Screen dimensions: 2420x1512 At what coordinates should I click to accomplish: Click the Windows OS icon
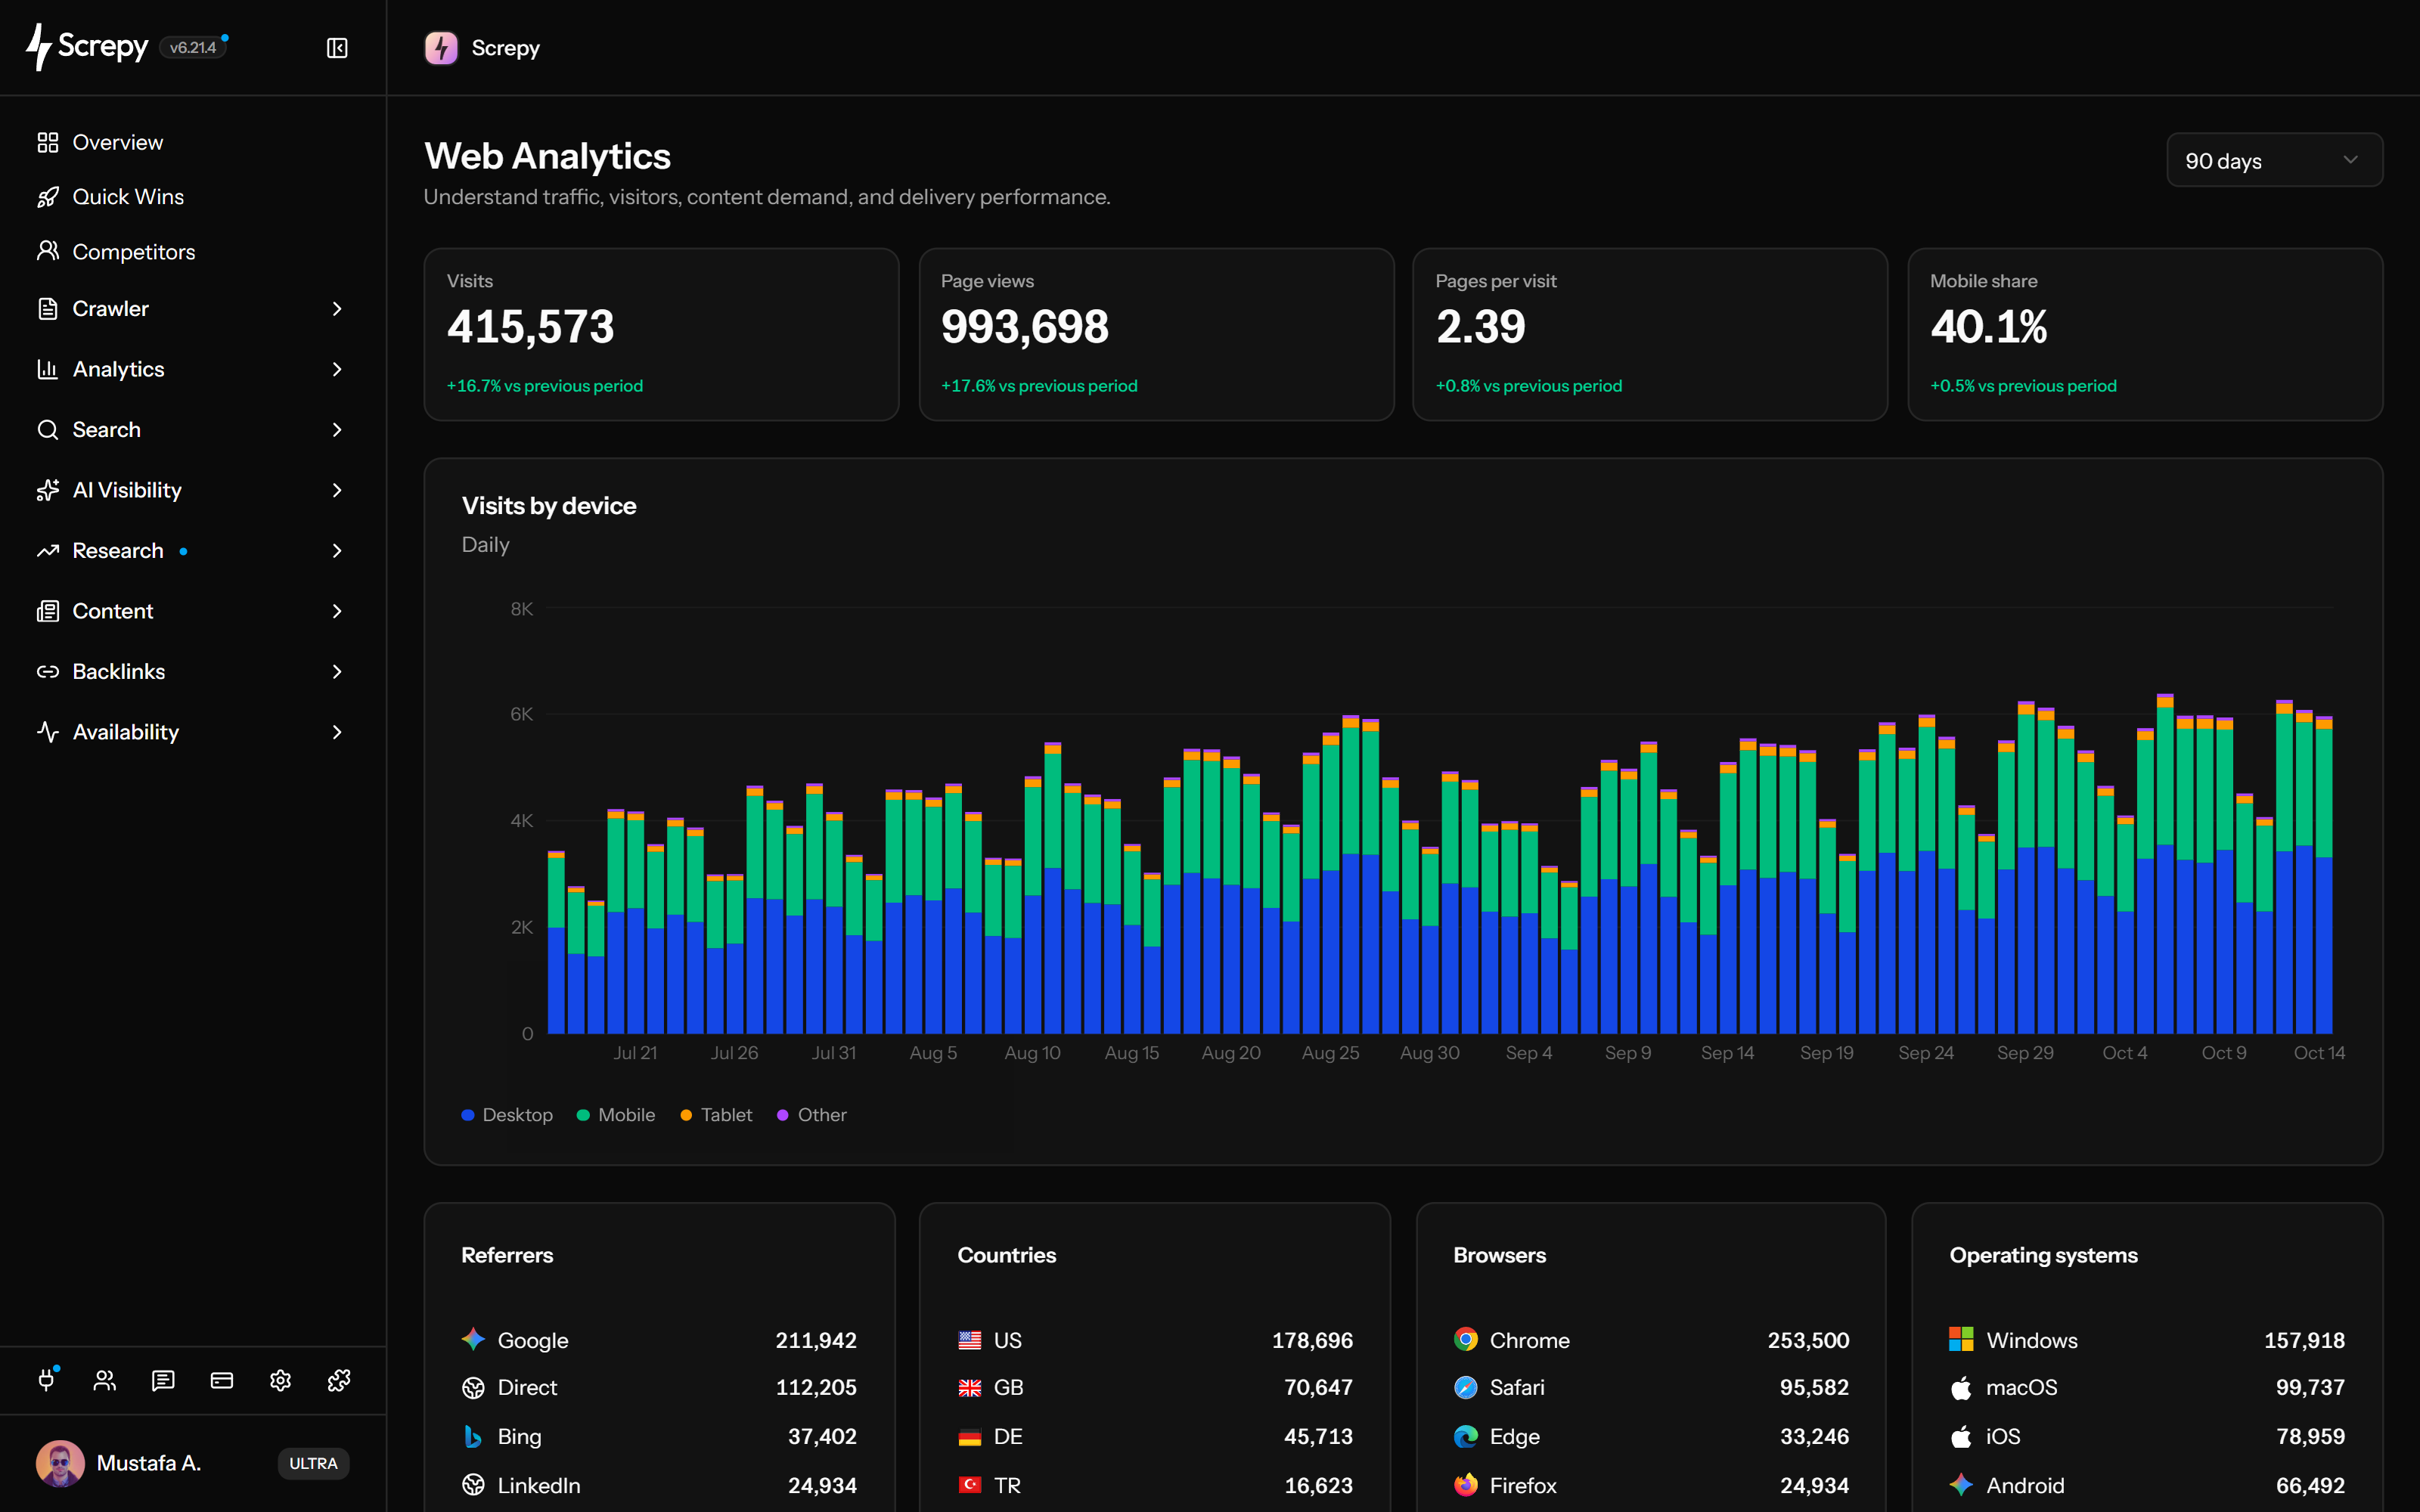[1961, 1339]
